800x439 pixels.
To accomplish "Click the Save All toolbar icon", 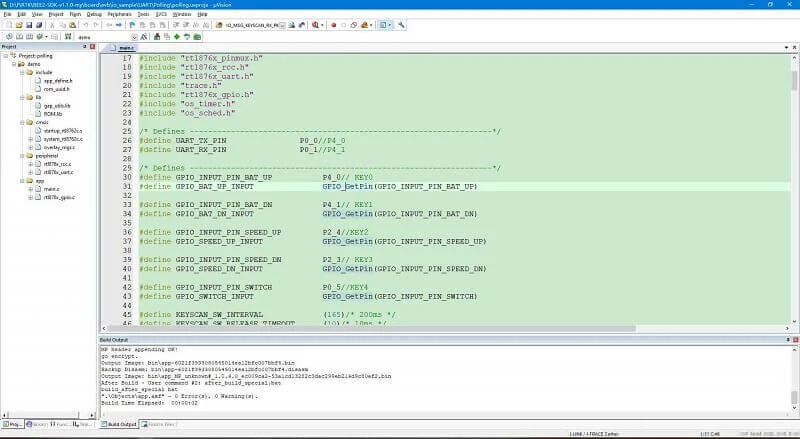I will 38,25.
